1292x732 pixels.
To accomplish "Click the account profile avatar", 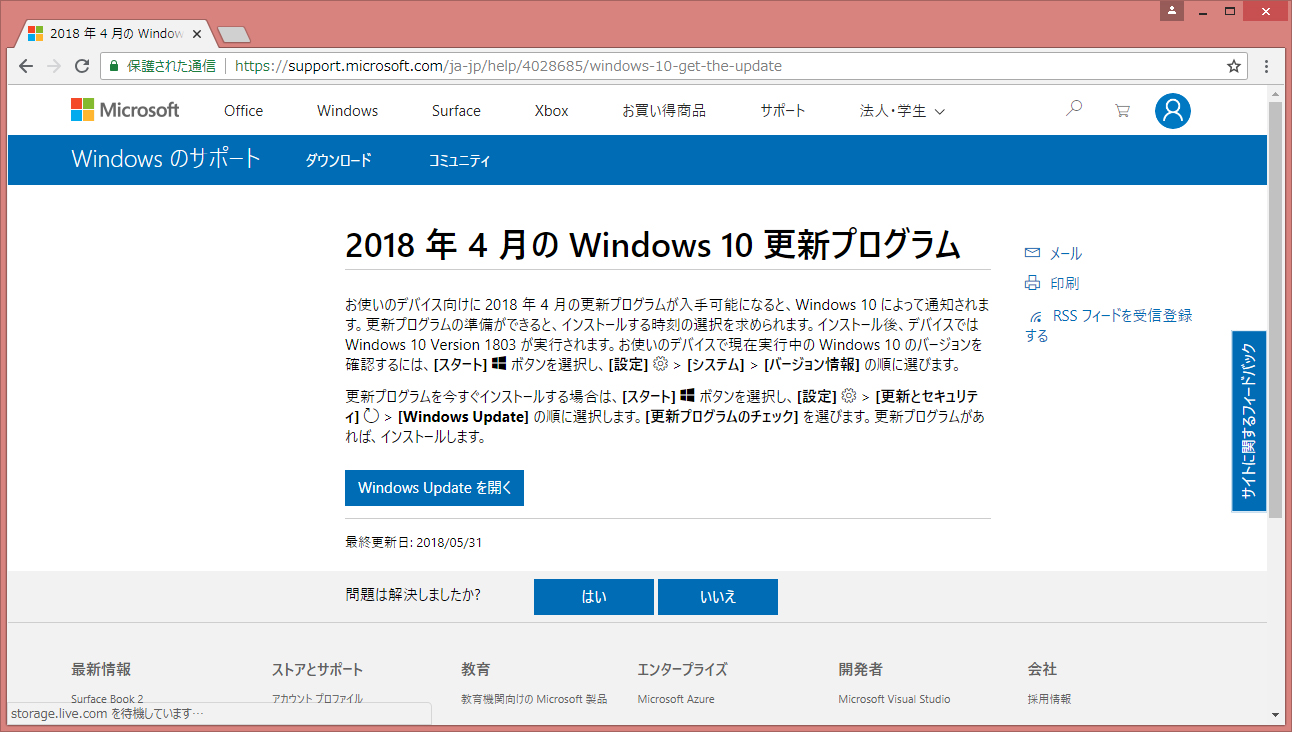I will [1172, 111].
